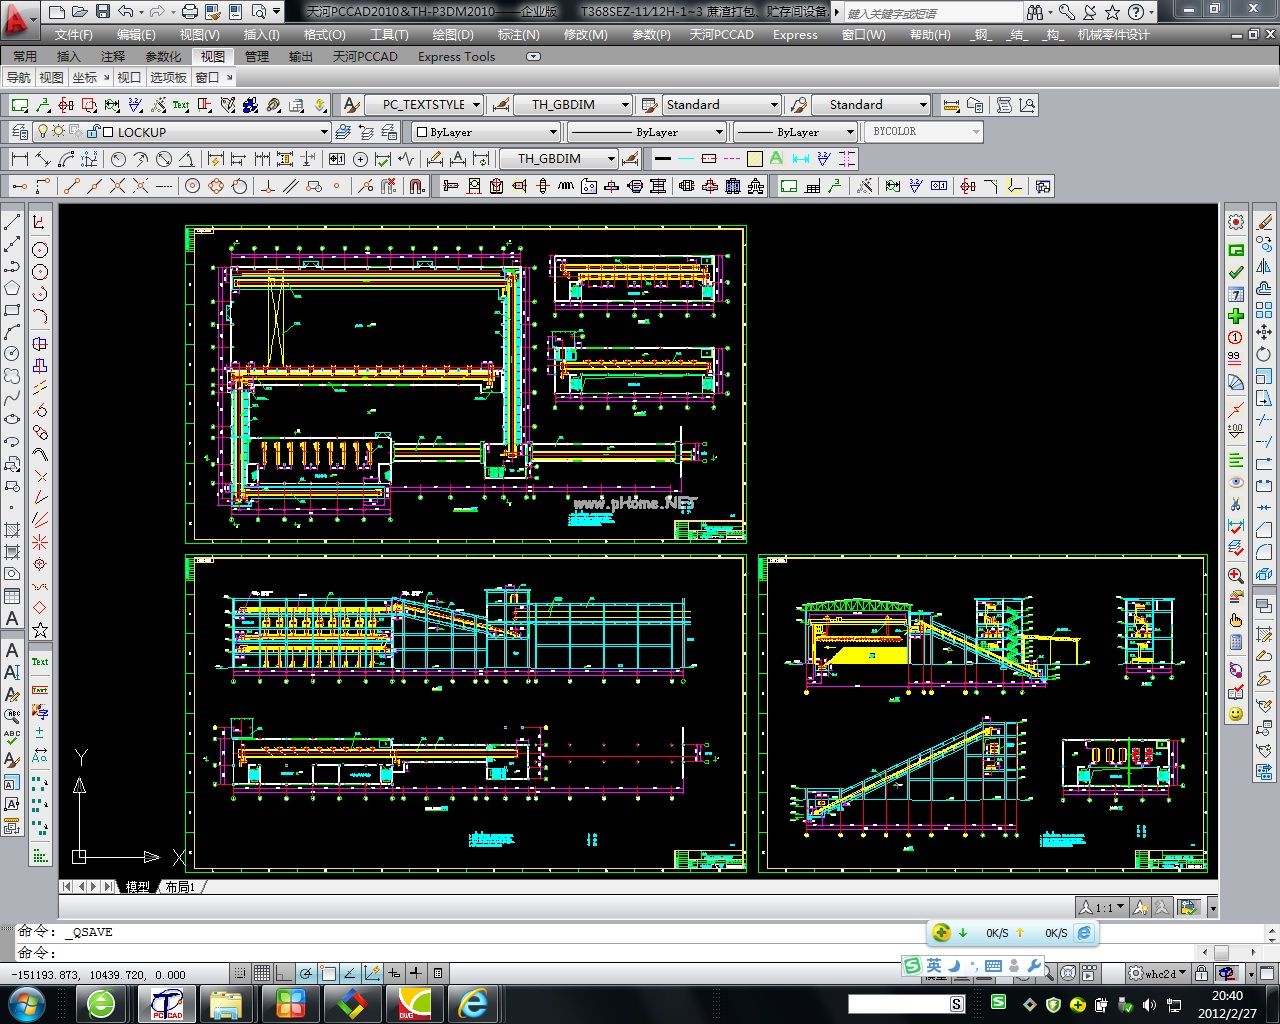Select the Table tool in draw toolbar
This screenshot has height=1024, width=1280.
[12, 596]
